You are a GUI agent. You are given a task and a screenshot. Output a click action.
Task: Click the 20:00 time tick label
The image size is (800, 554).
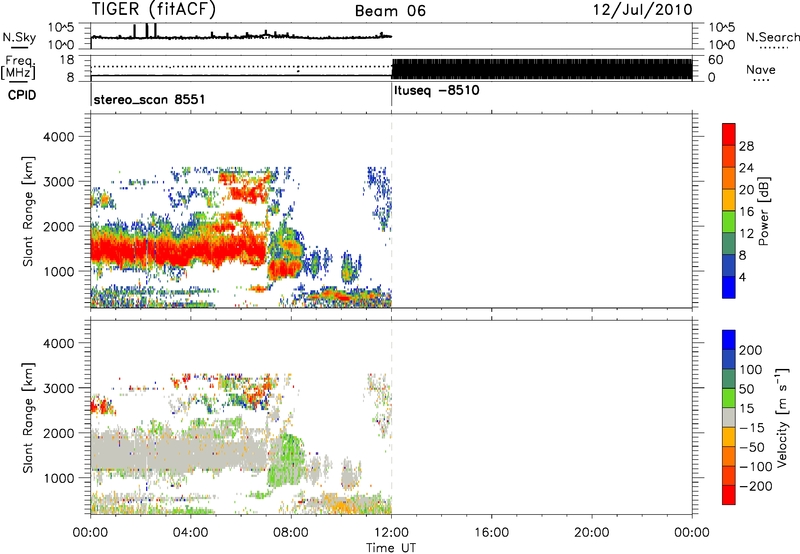(592, 533)
